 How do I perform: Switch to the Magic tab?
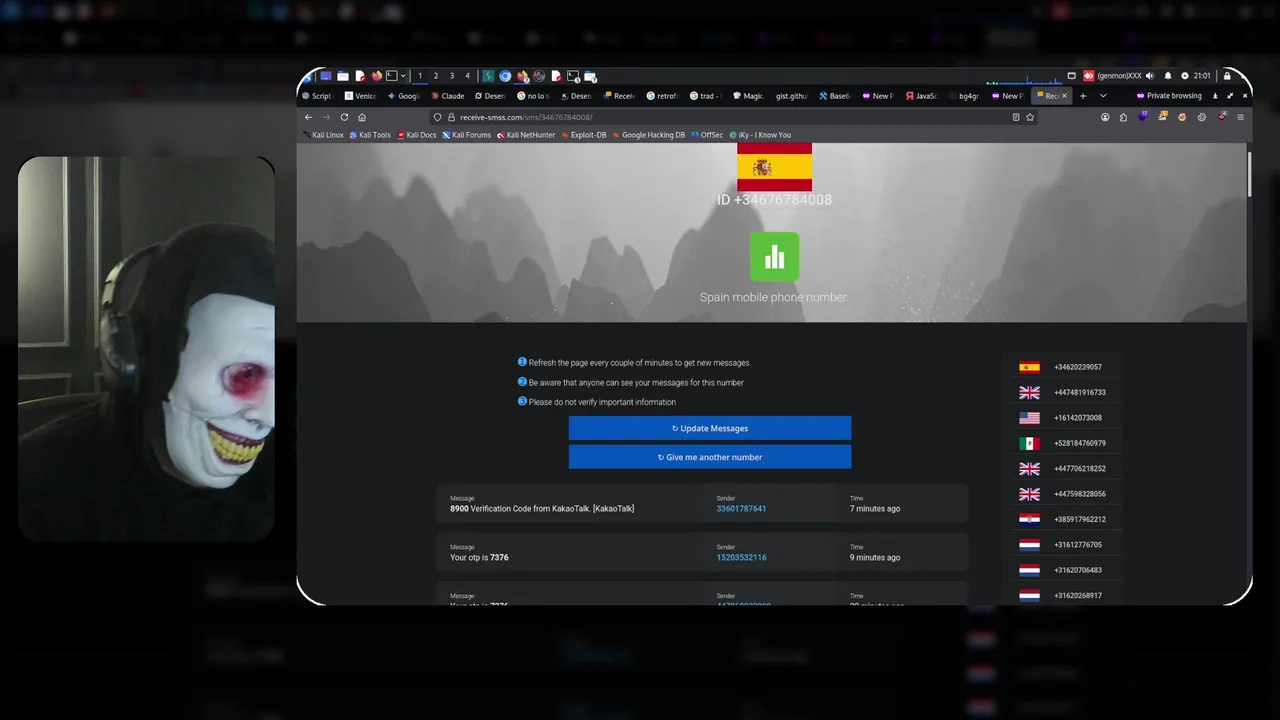click(749, 96)
